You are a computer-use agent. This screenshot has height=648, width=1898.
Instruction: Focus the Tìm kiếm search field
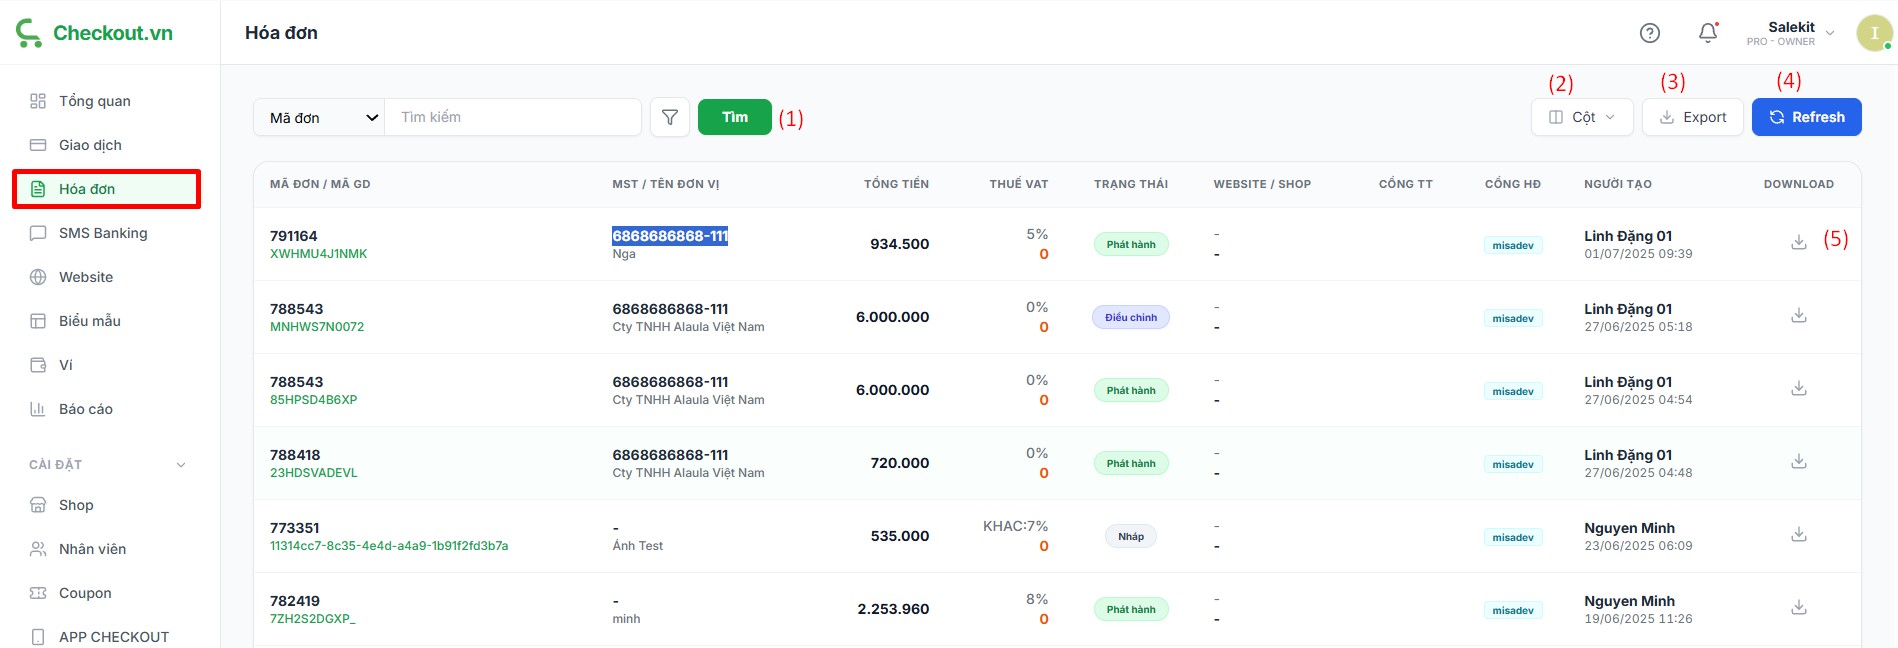tap(513, 117)
